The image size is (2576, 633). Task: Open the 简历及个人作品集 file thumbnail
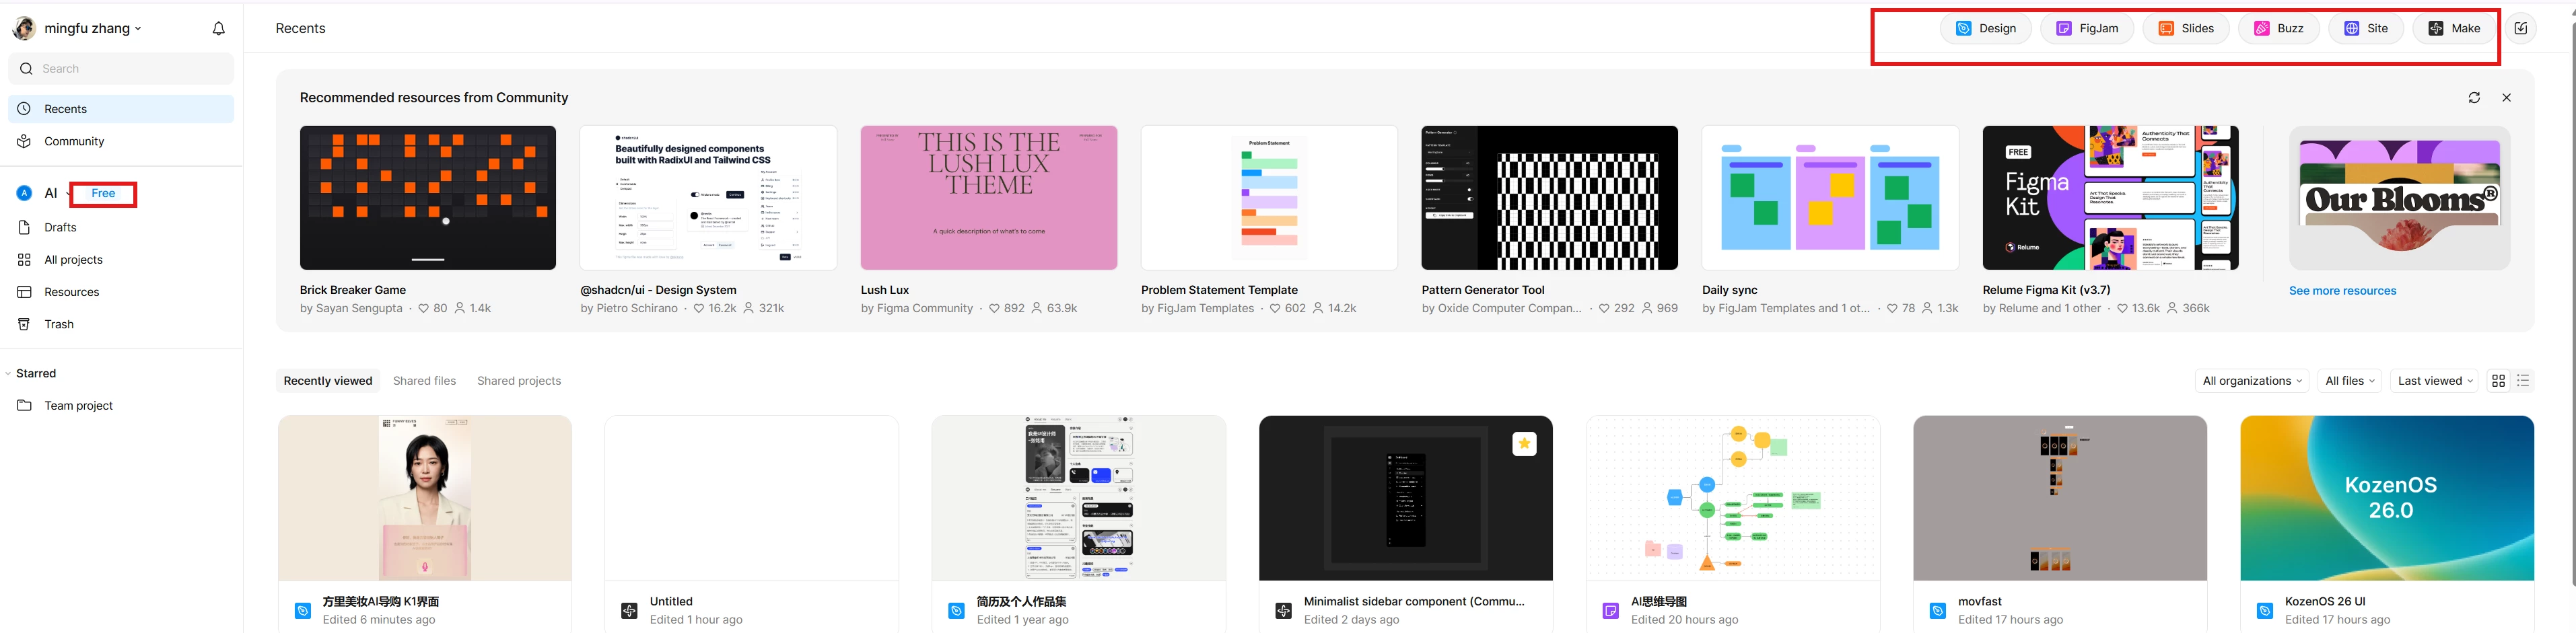click(1079, 499)
